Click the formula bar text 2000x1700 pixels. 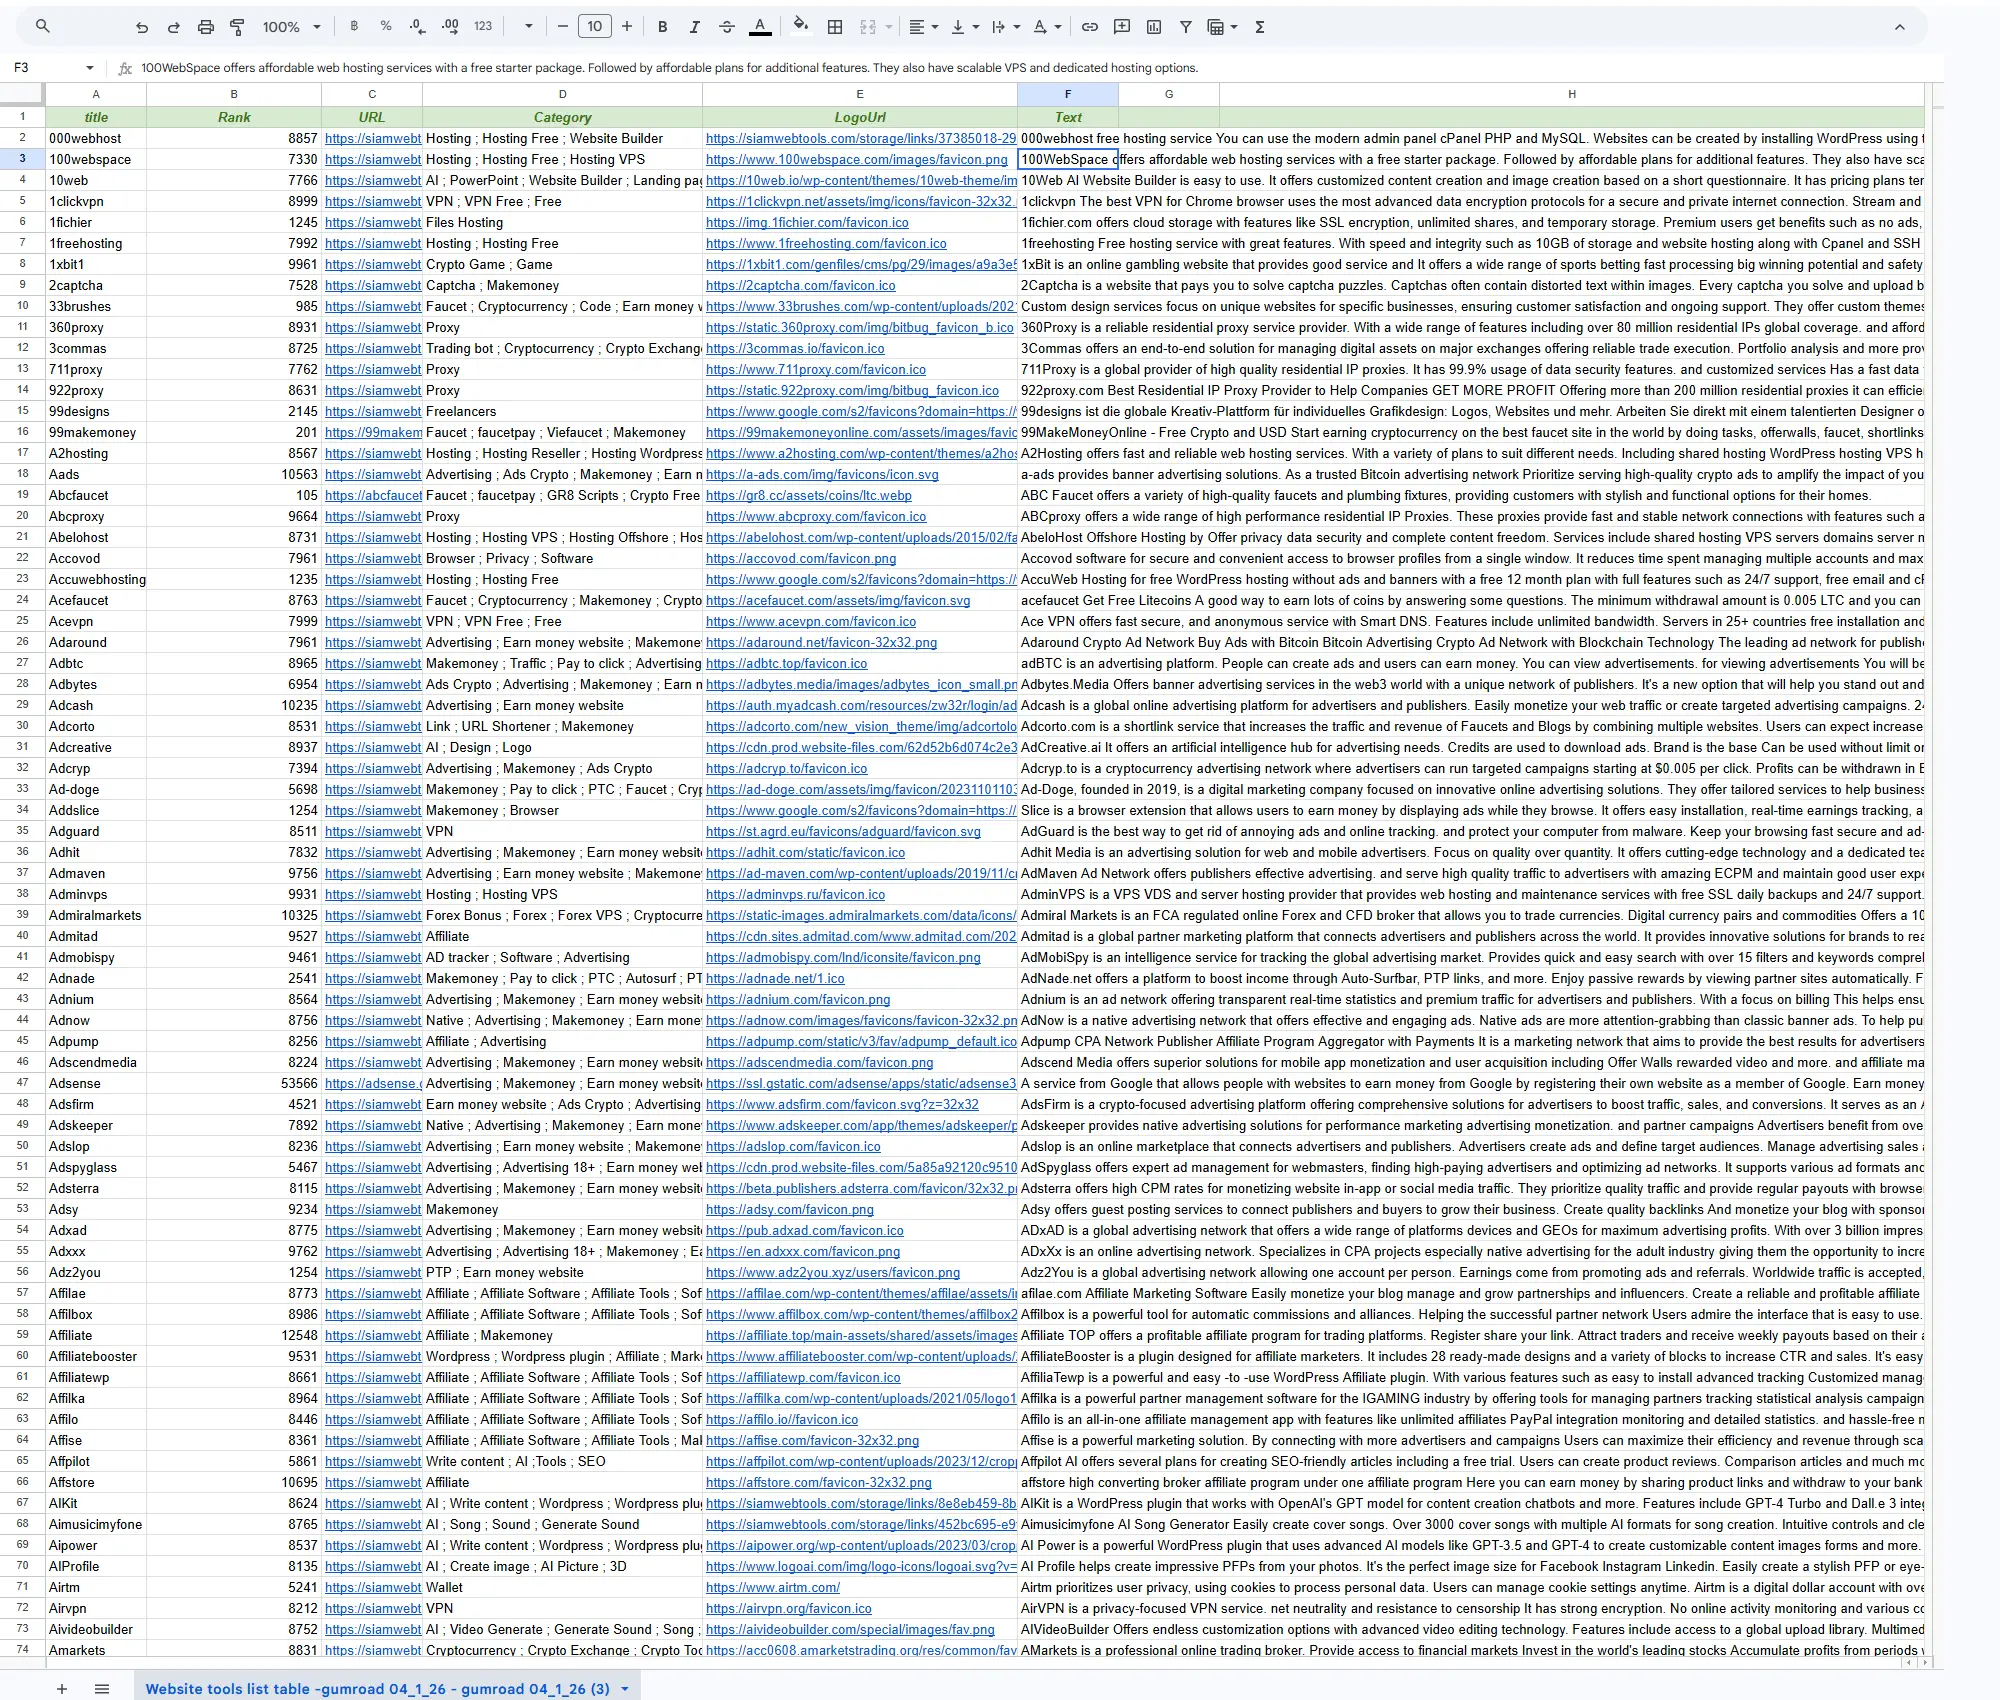coord(669,68)
